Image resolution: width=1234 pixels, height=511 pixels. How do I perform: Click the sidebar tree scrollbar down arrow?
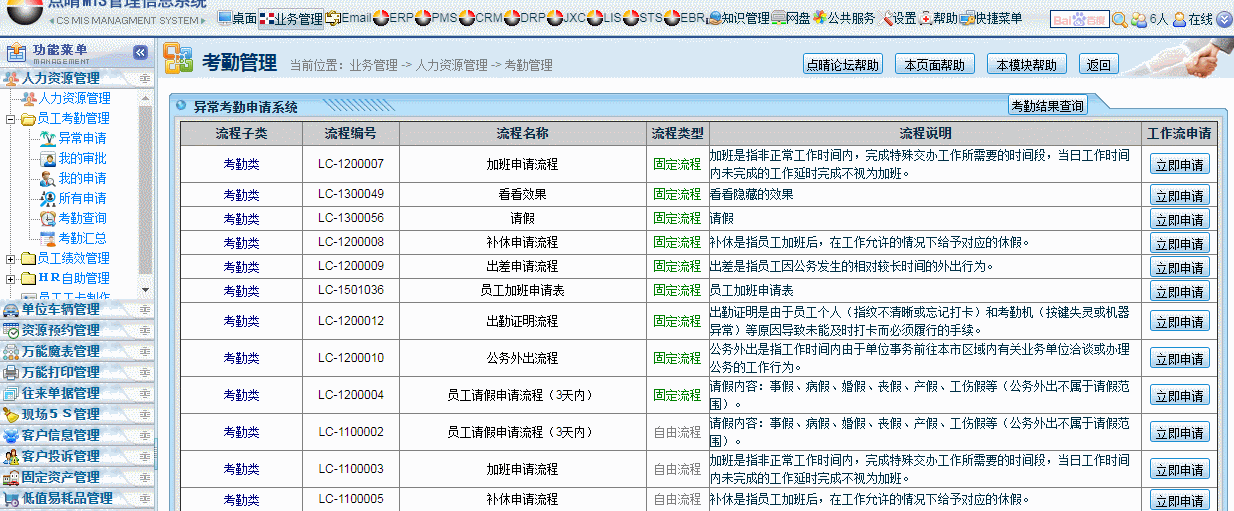pos(145,292)
